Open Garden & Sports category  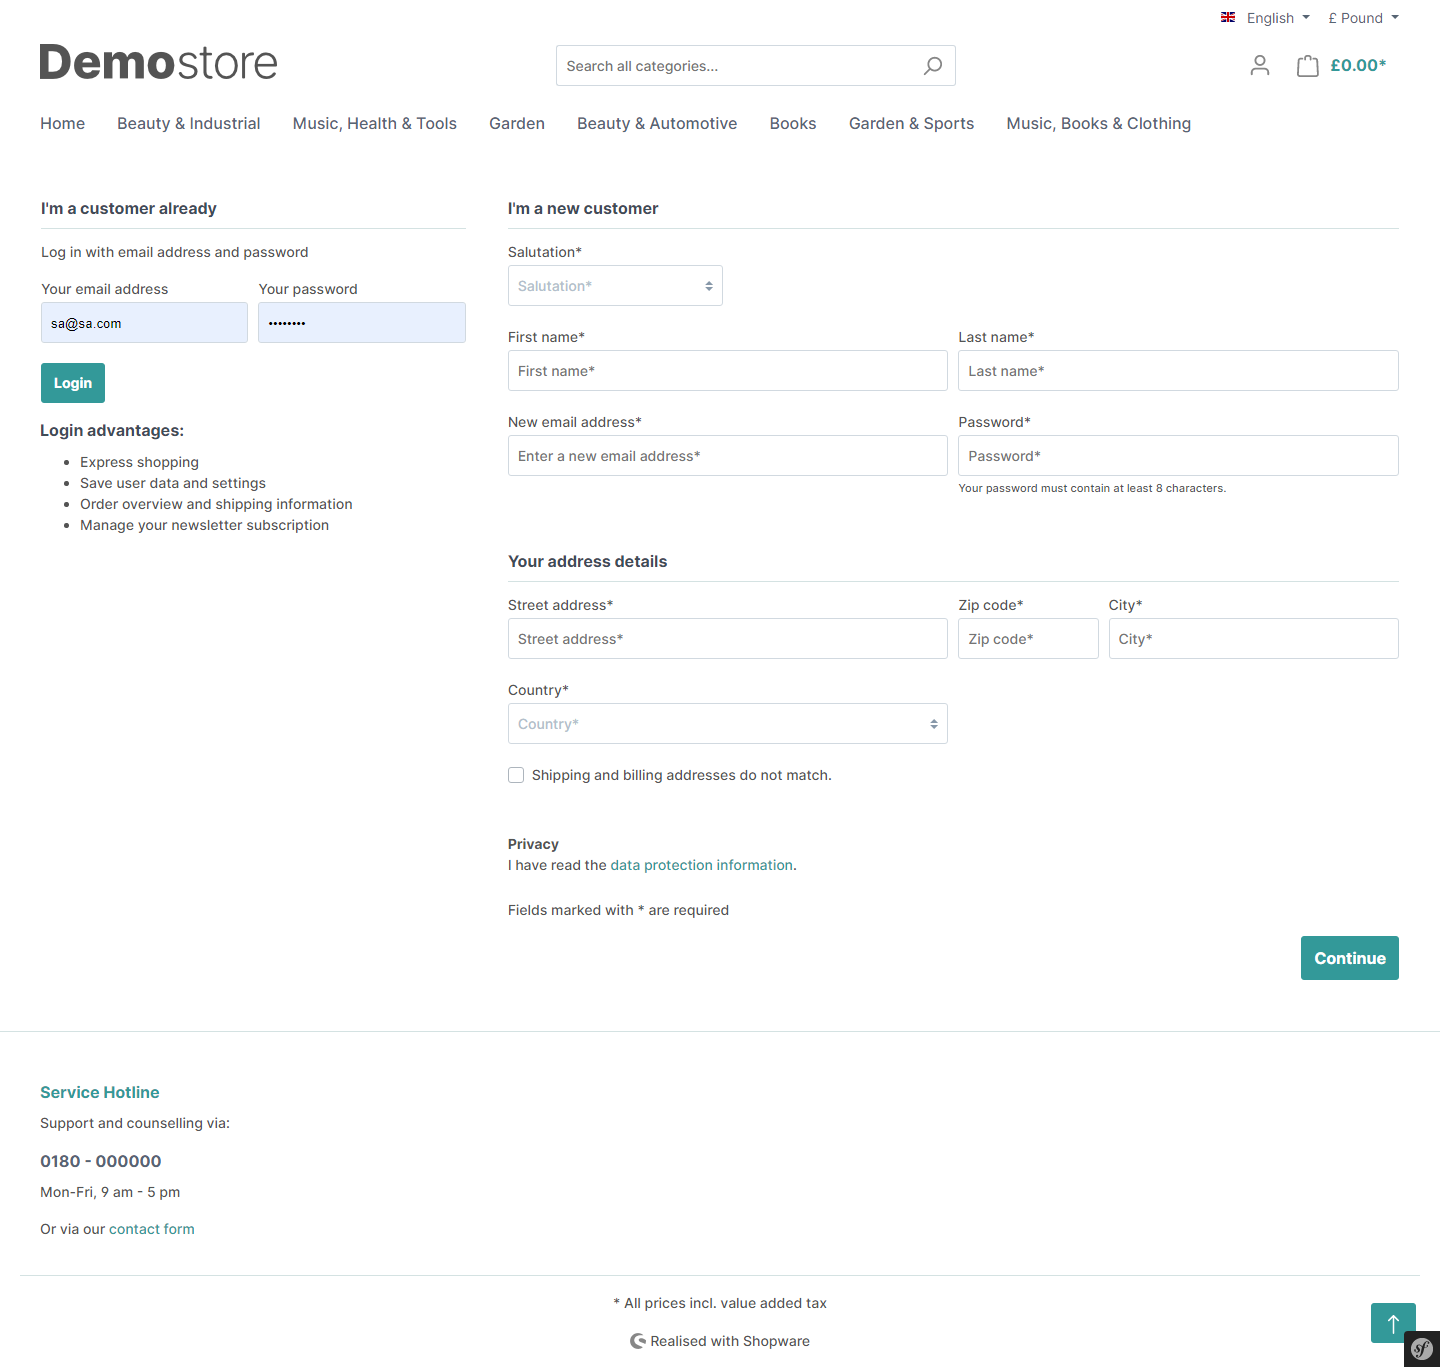[912, 123]
